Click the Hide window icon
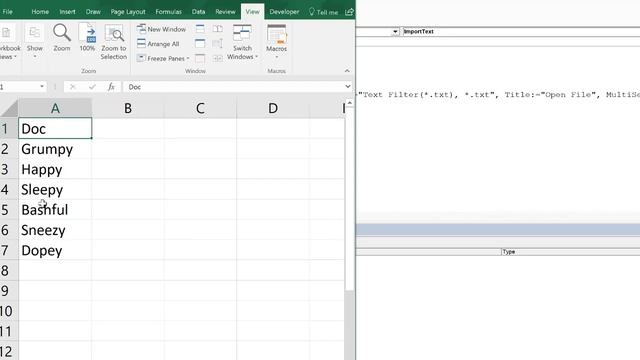Image resolution: width=640 pixels, height=360 pixels. coord(200,43)
